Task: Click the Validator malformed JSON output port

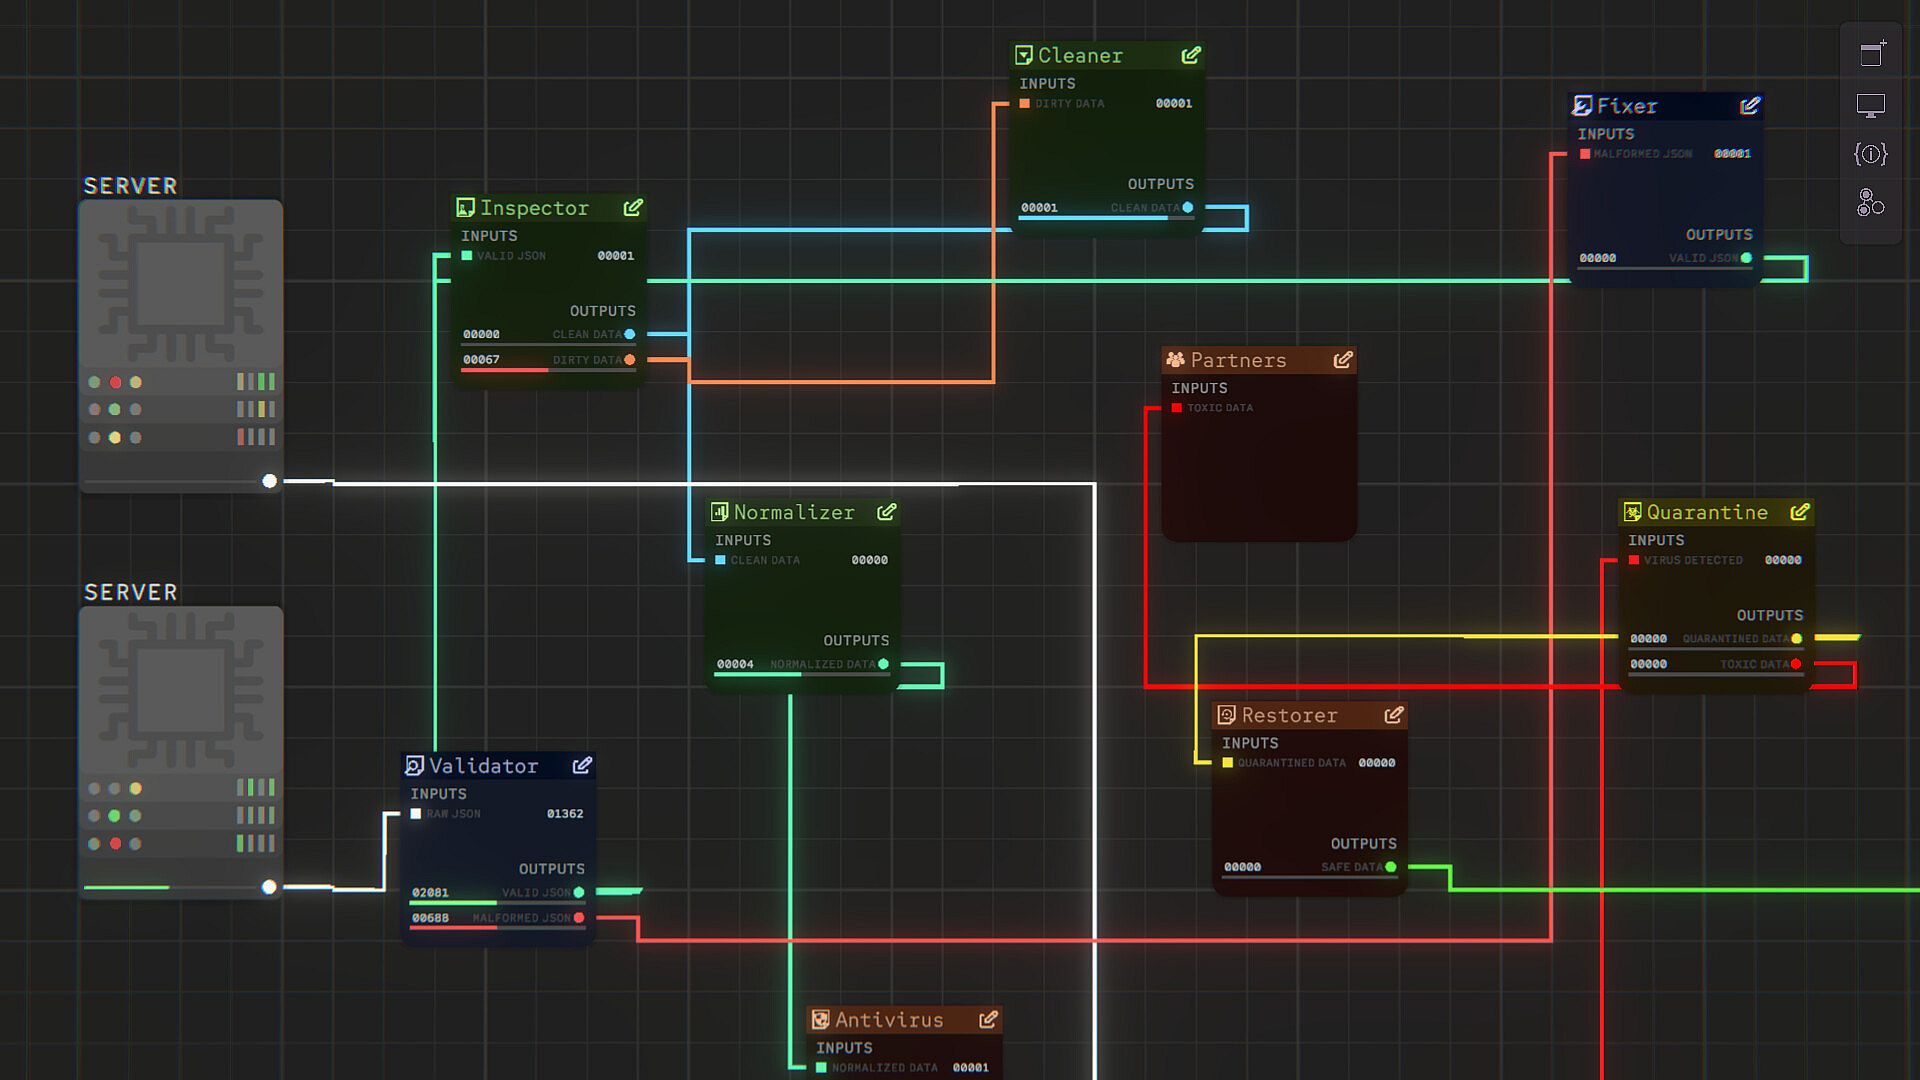Action: [x=579, y=918]
